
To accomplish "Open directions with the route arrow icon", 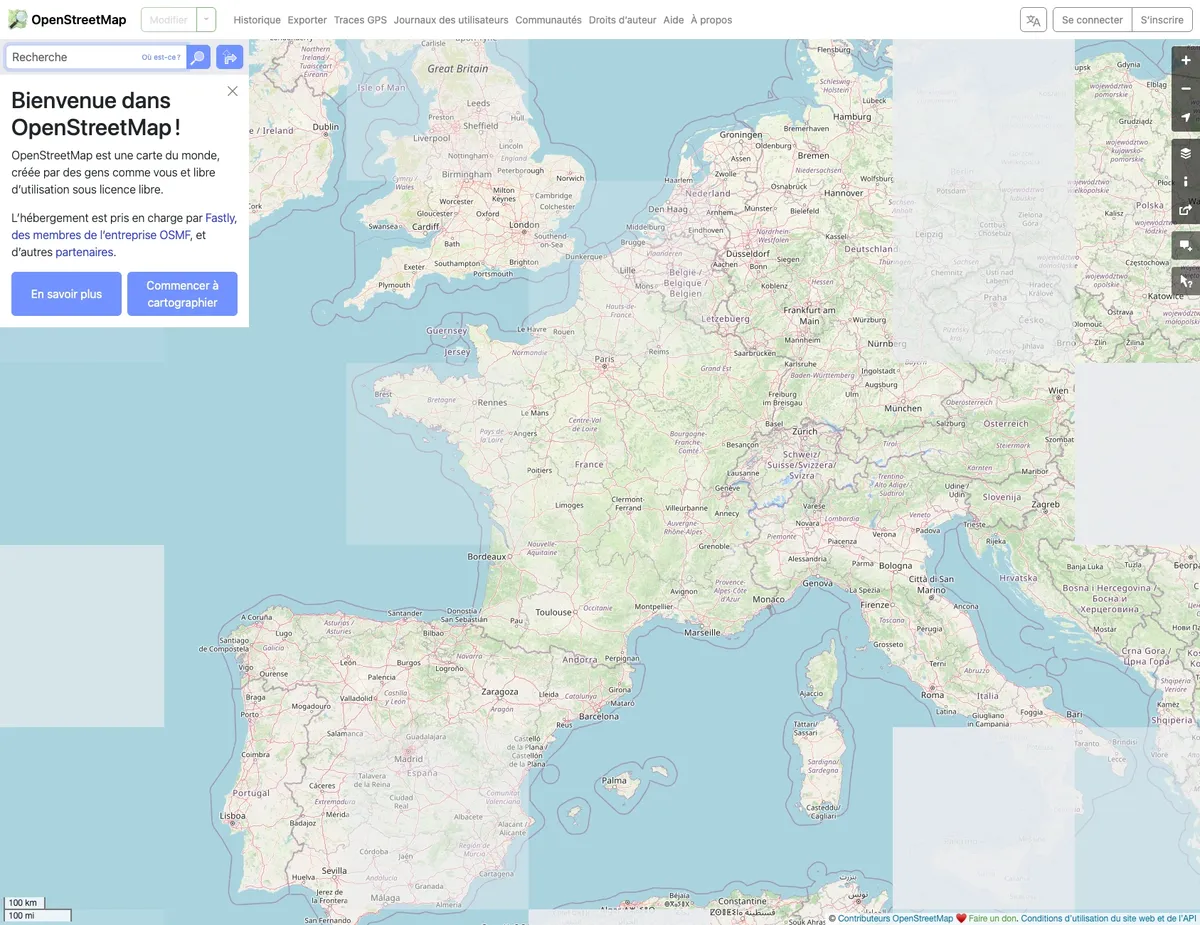I will tap(230, 57).
